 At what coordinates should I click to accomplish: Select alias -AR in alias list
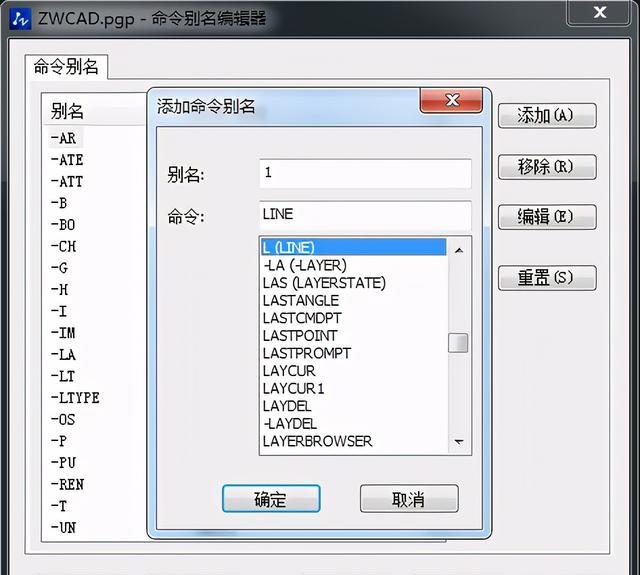point(63,138)
